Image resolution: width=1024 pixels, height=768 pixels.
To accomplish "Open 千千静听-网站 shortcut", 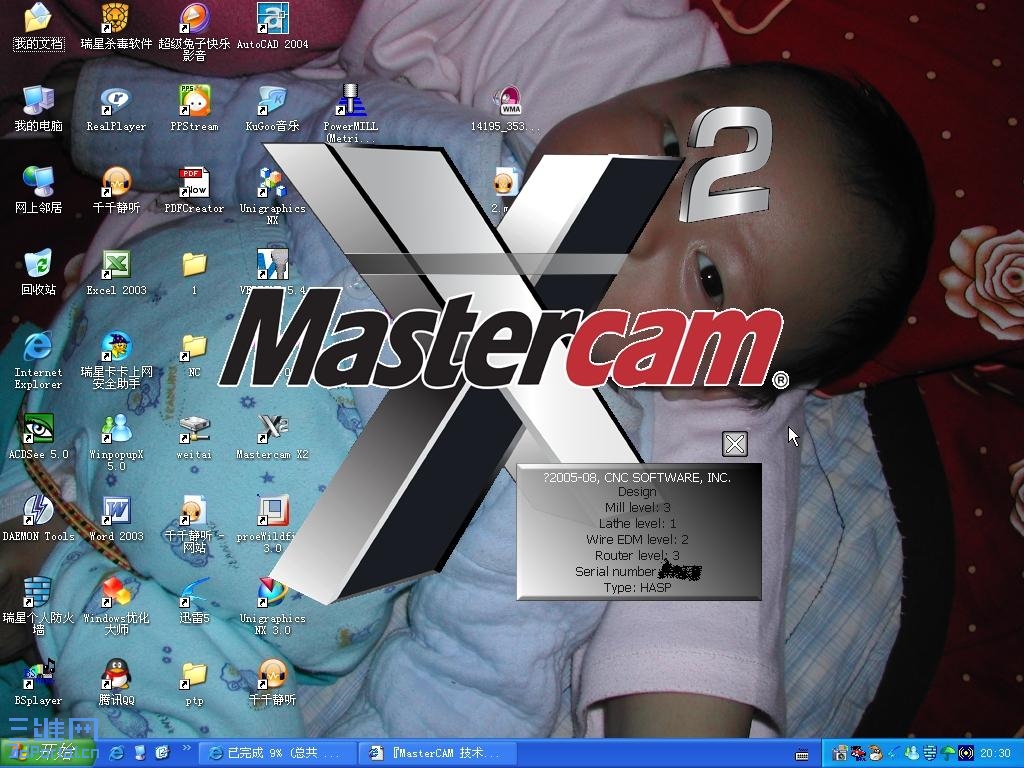I will 194,524.
